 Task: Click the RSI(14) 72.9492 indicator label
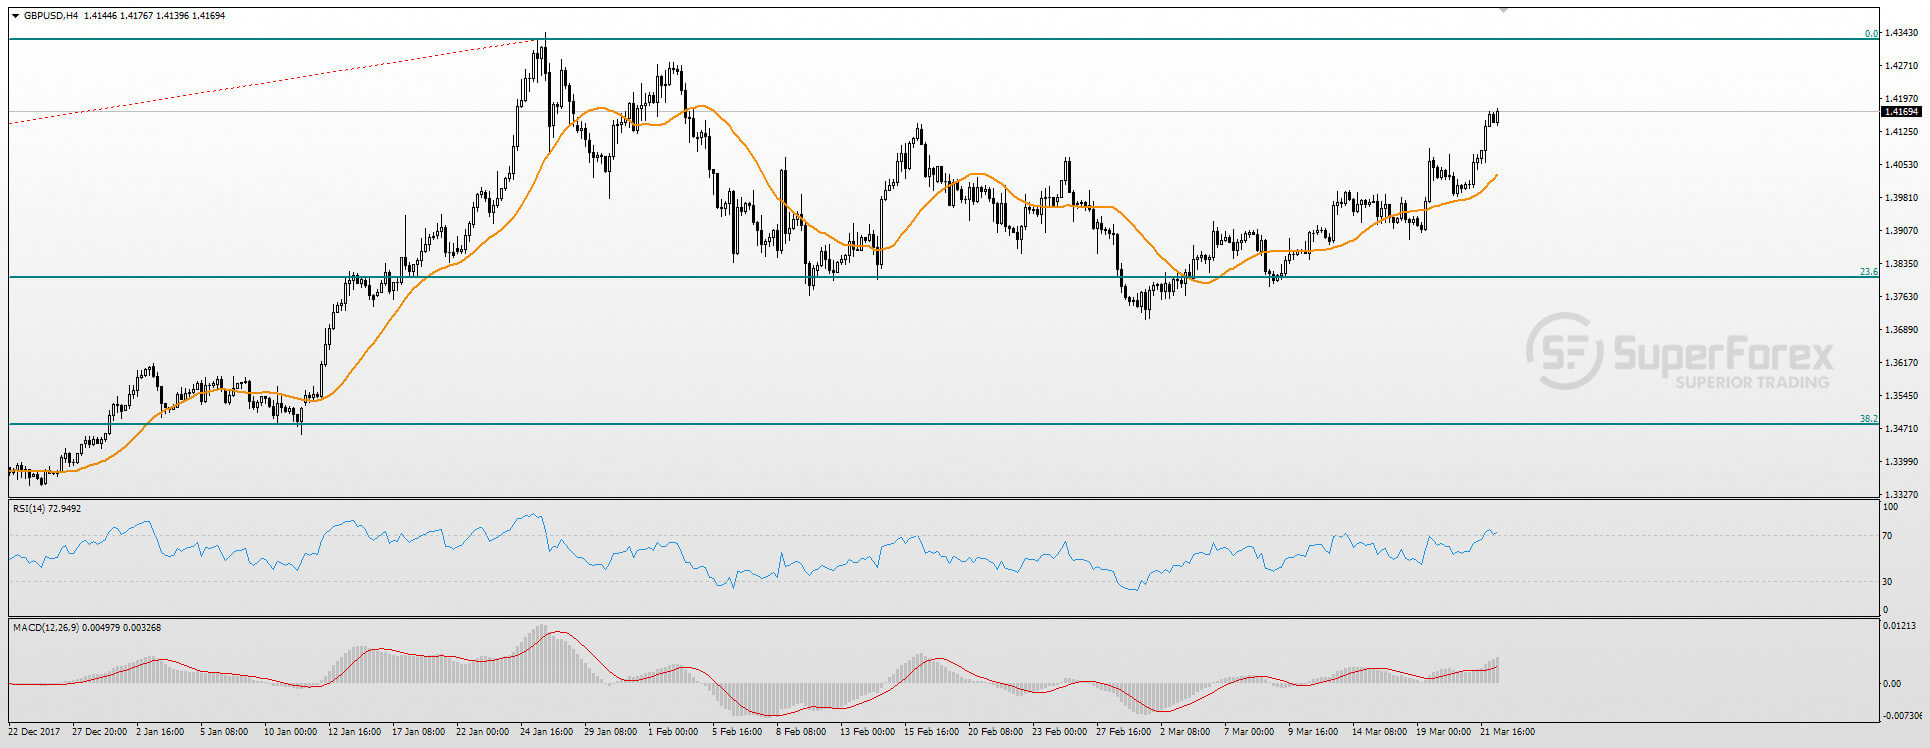pyautogui.click(x=47, y=509)
